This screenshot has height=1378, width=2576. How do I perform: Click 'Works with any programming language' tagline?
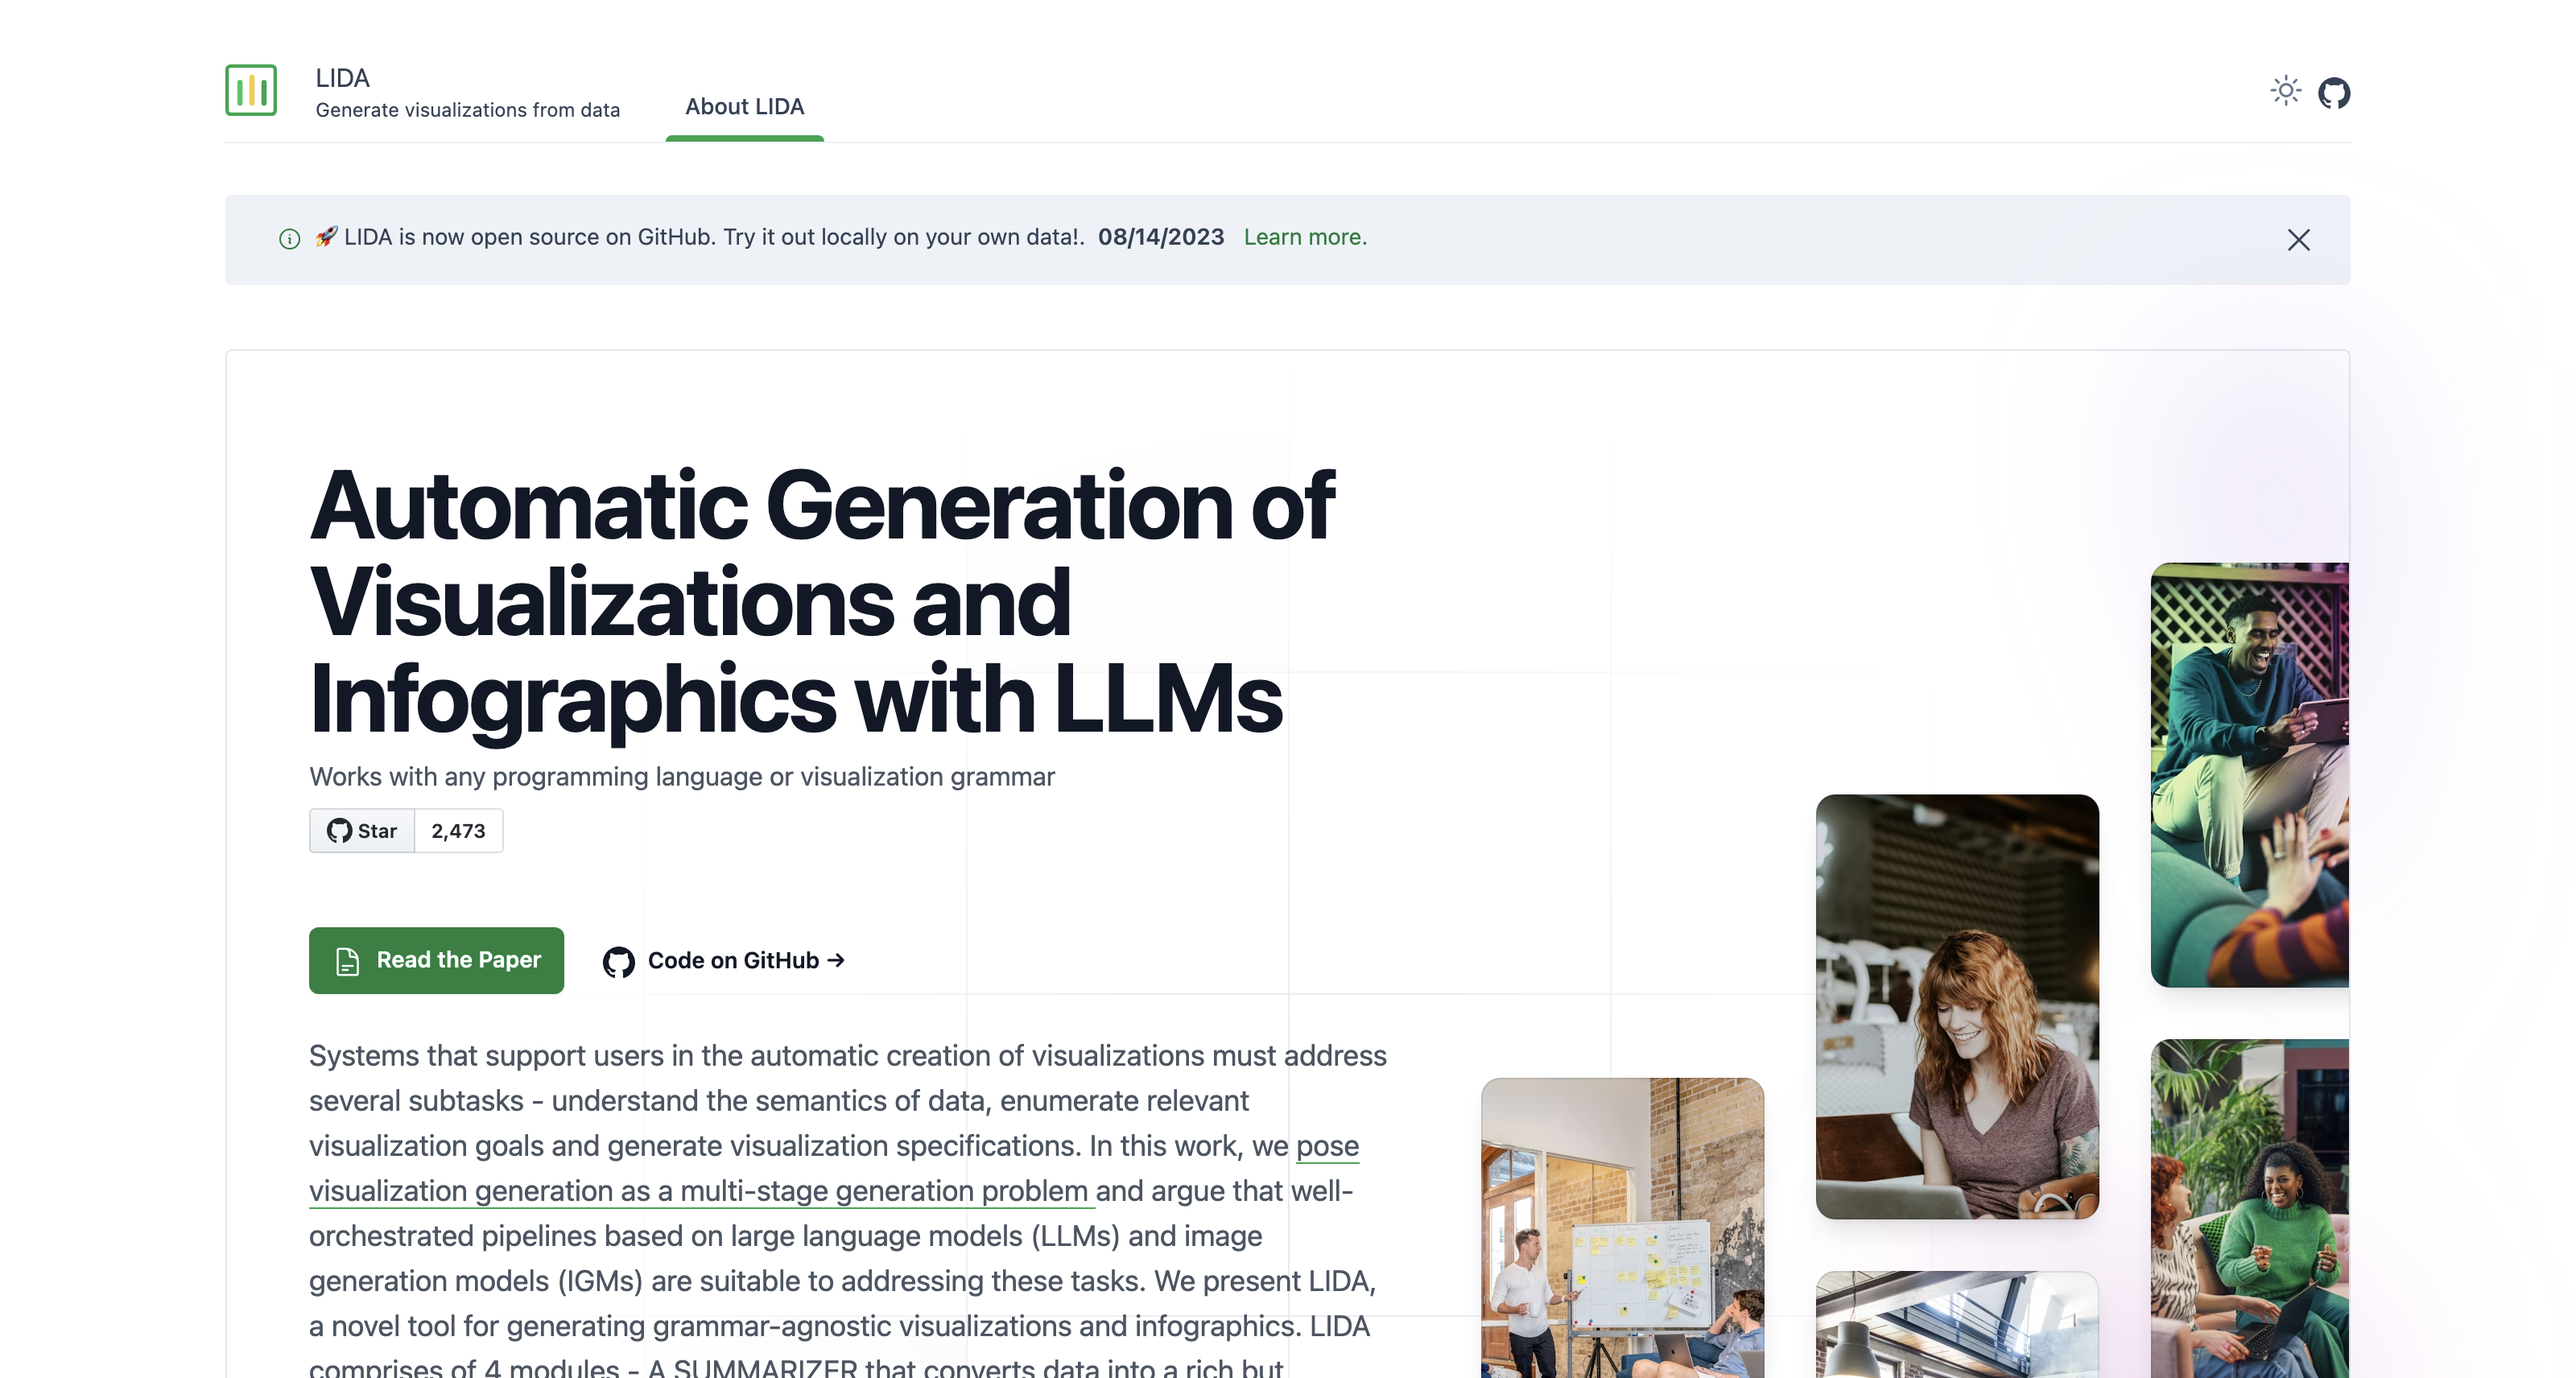(x=682, y=777)
